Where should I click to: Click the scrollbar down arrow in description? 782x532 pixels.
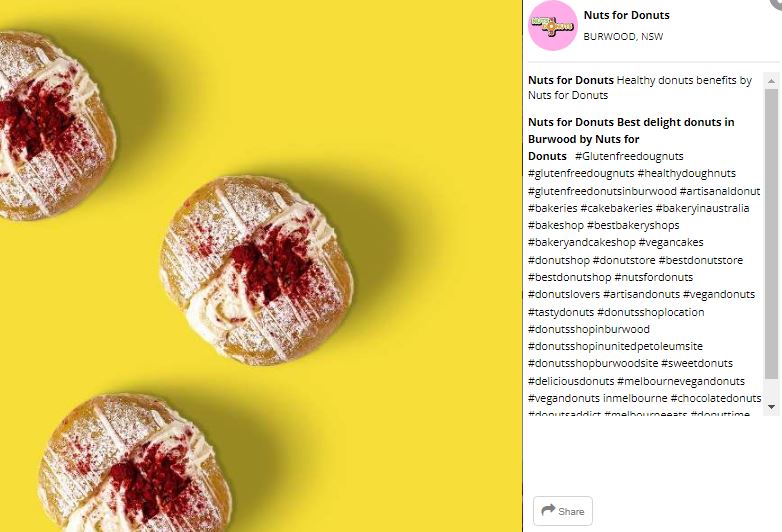[x=771, y=407]
